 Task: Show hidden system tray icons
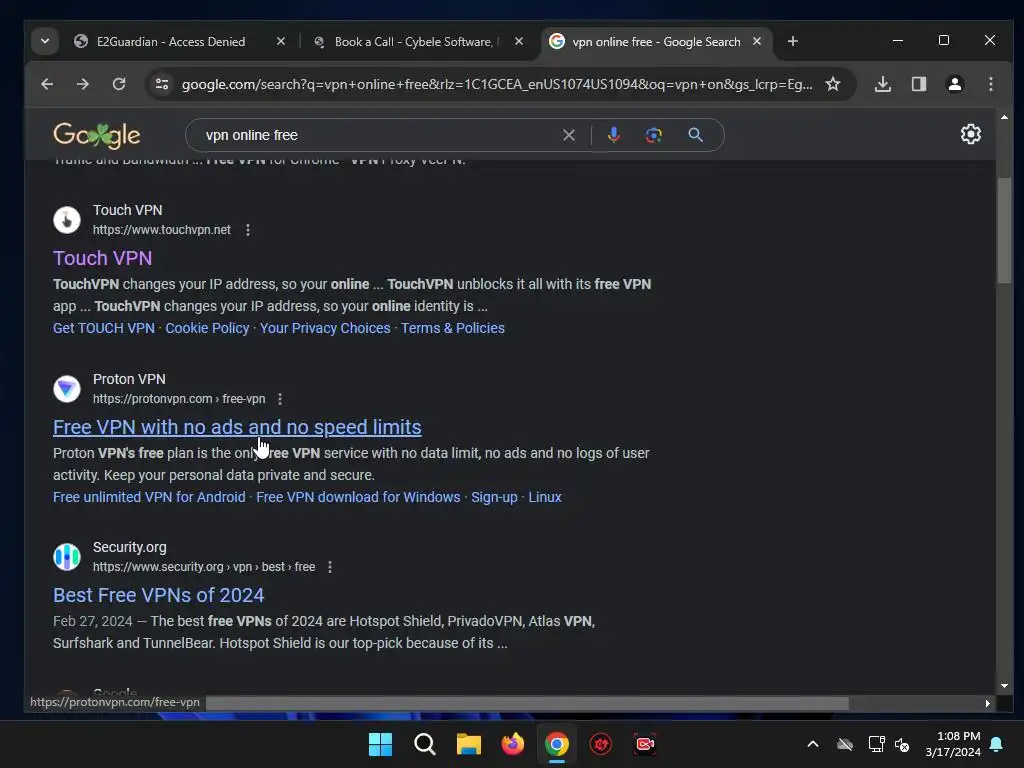coord(812,744)
